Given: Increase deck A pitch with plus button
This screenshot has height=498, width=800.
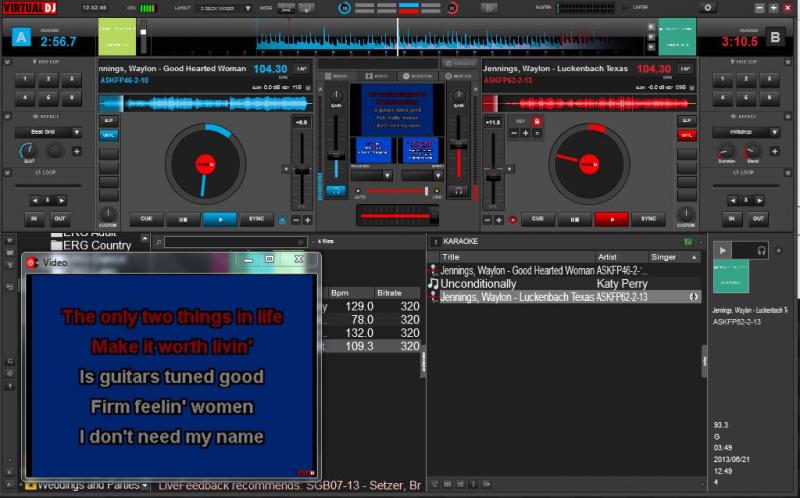Looking at the screenshot, I should 308,220.
